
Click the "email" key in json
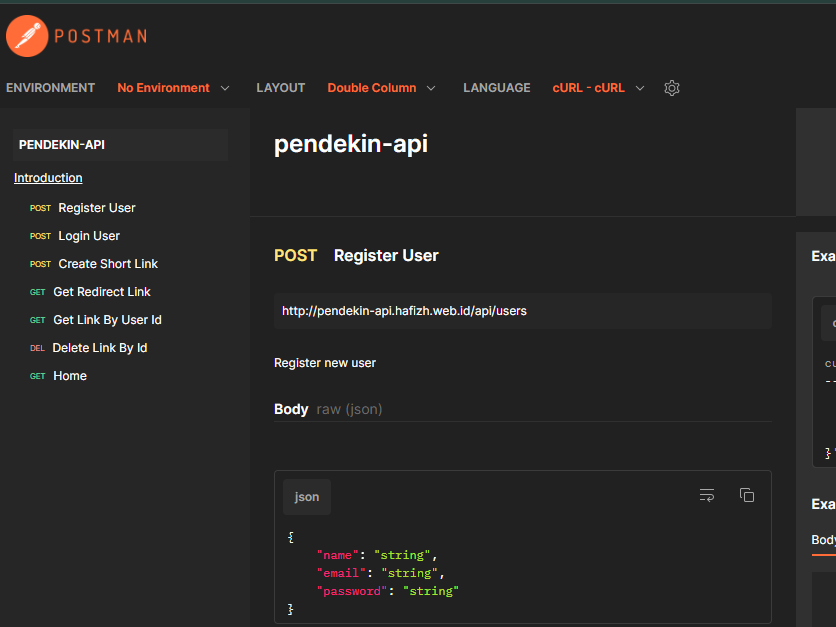(341, 573)
